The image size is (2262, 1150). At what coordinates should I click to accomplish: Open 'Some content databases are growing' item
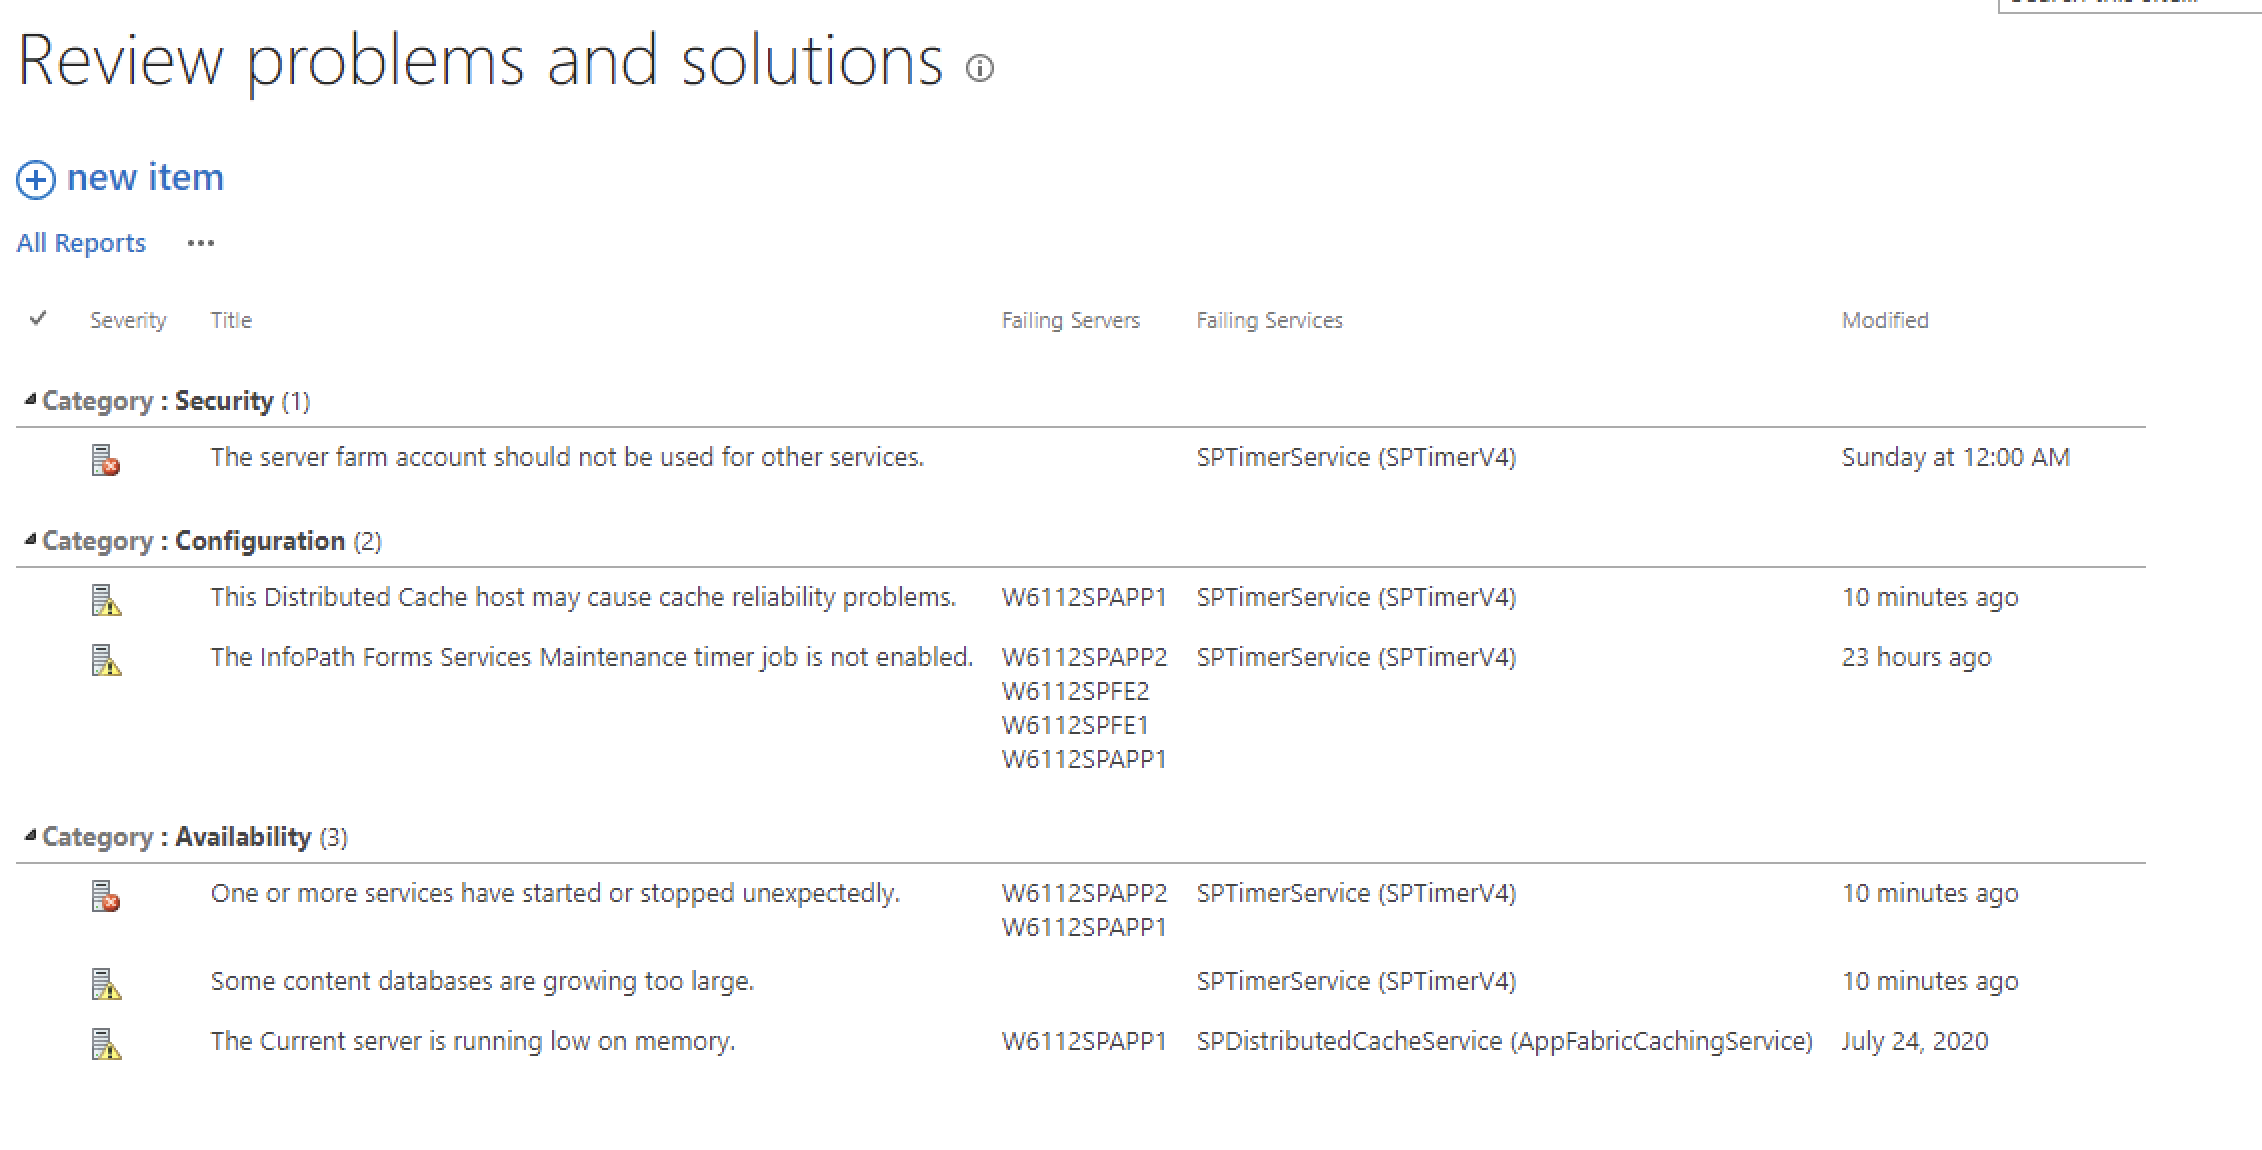(481, 981)
